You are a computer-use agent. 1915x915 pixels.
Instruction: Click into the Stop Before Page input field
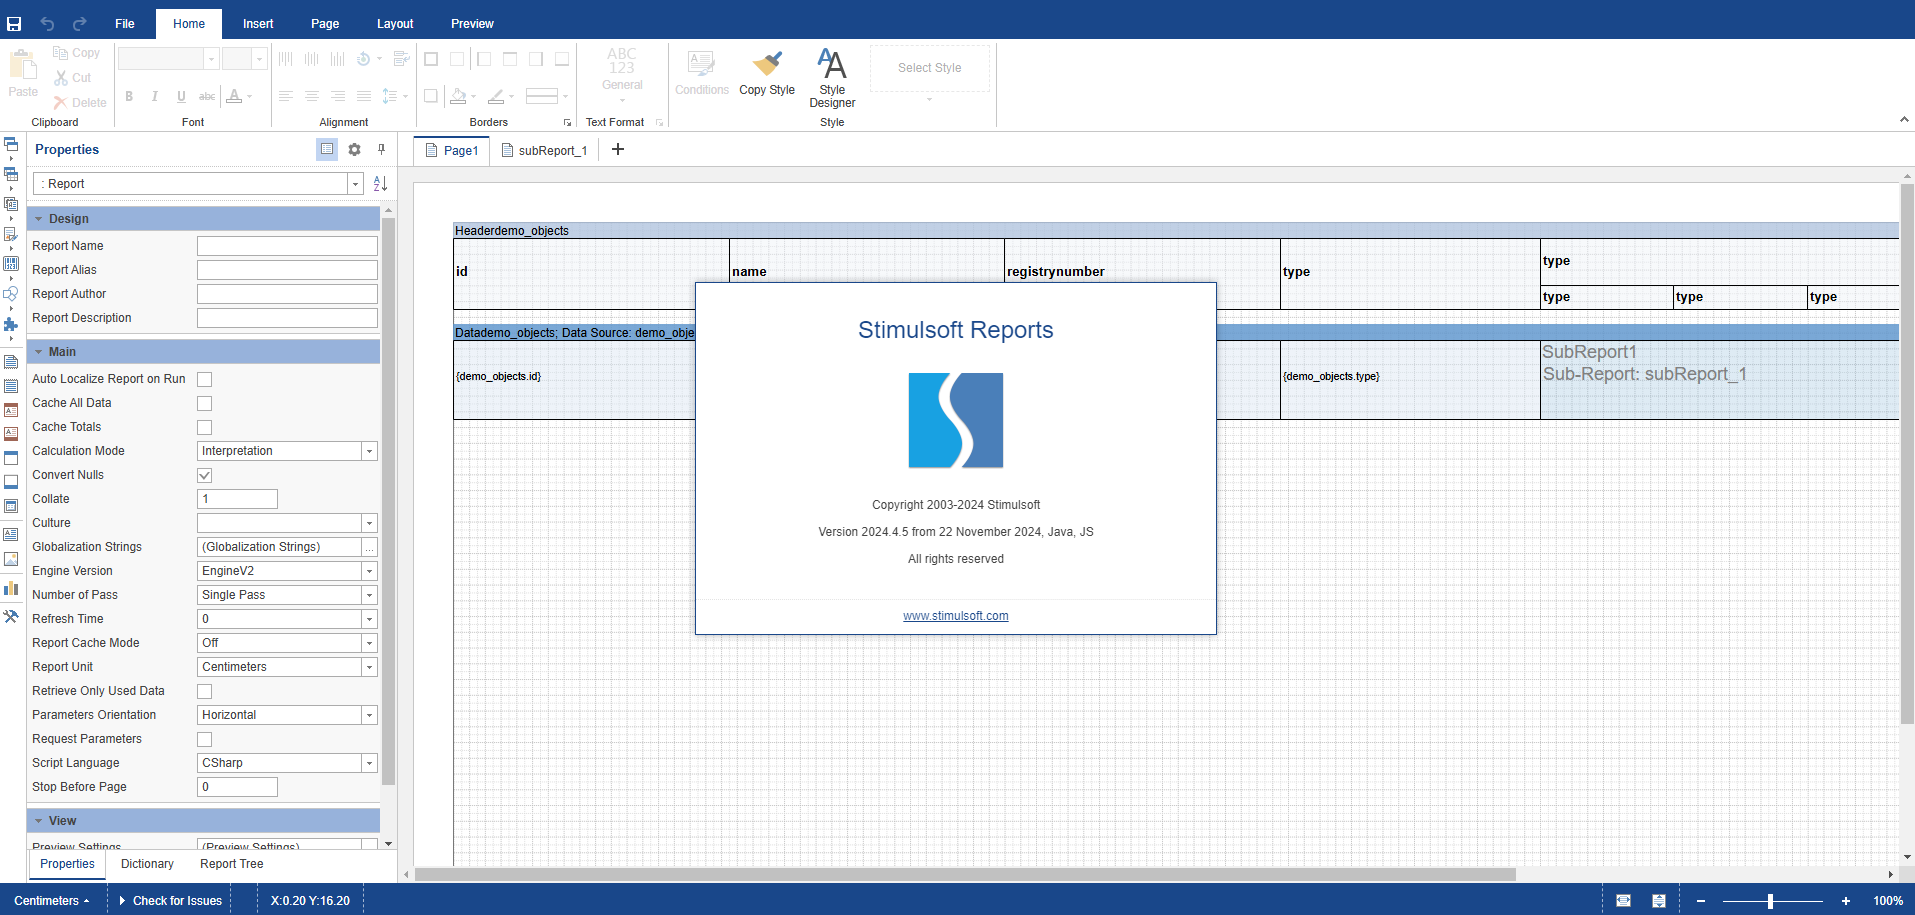click(x=237, y=787)
